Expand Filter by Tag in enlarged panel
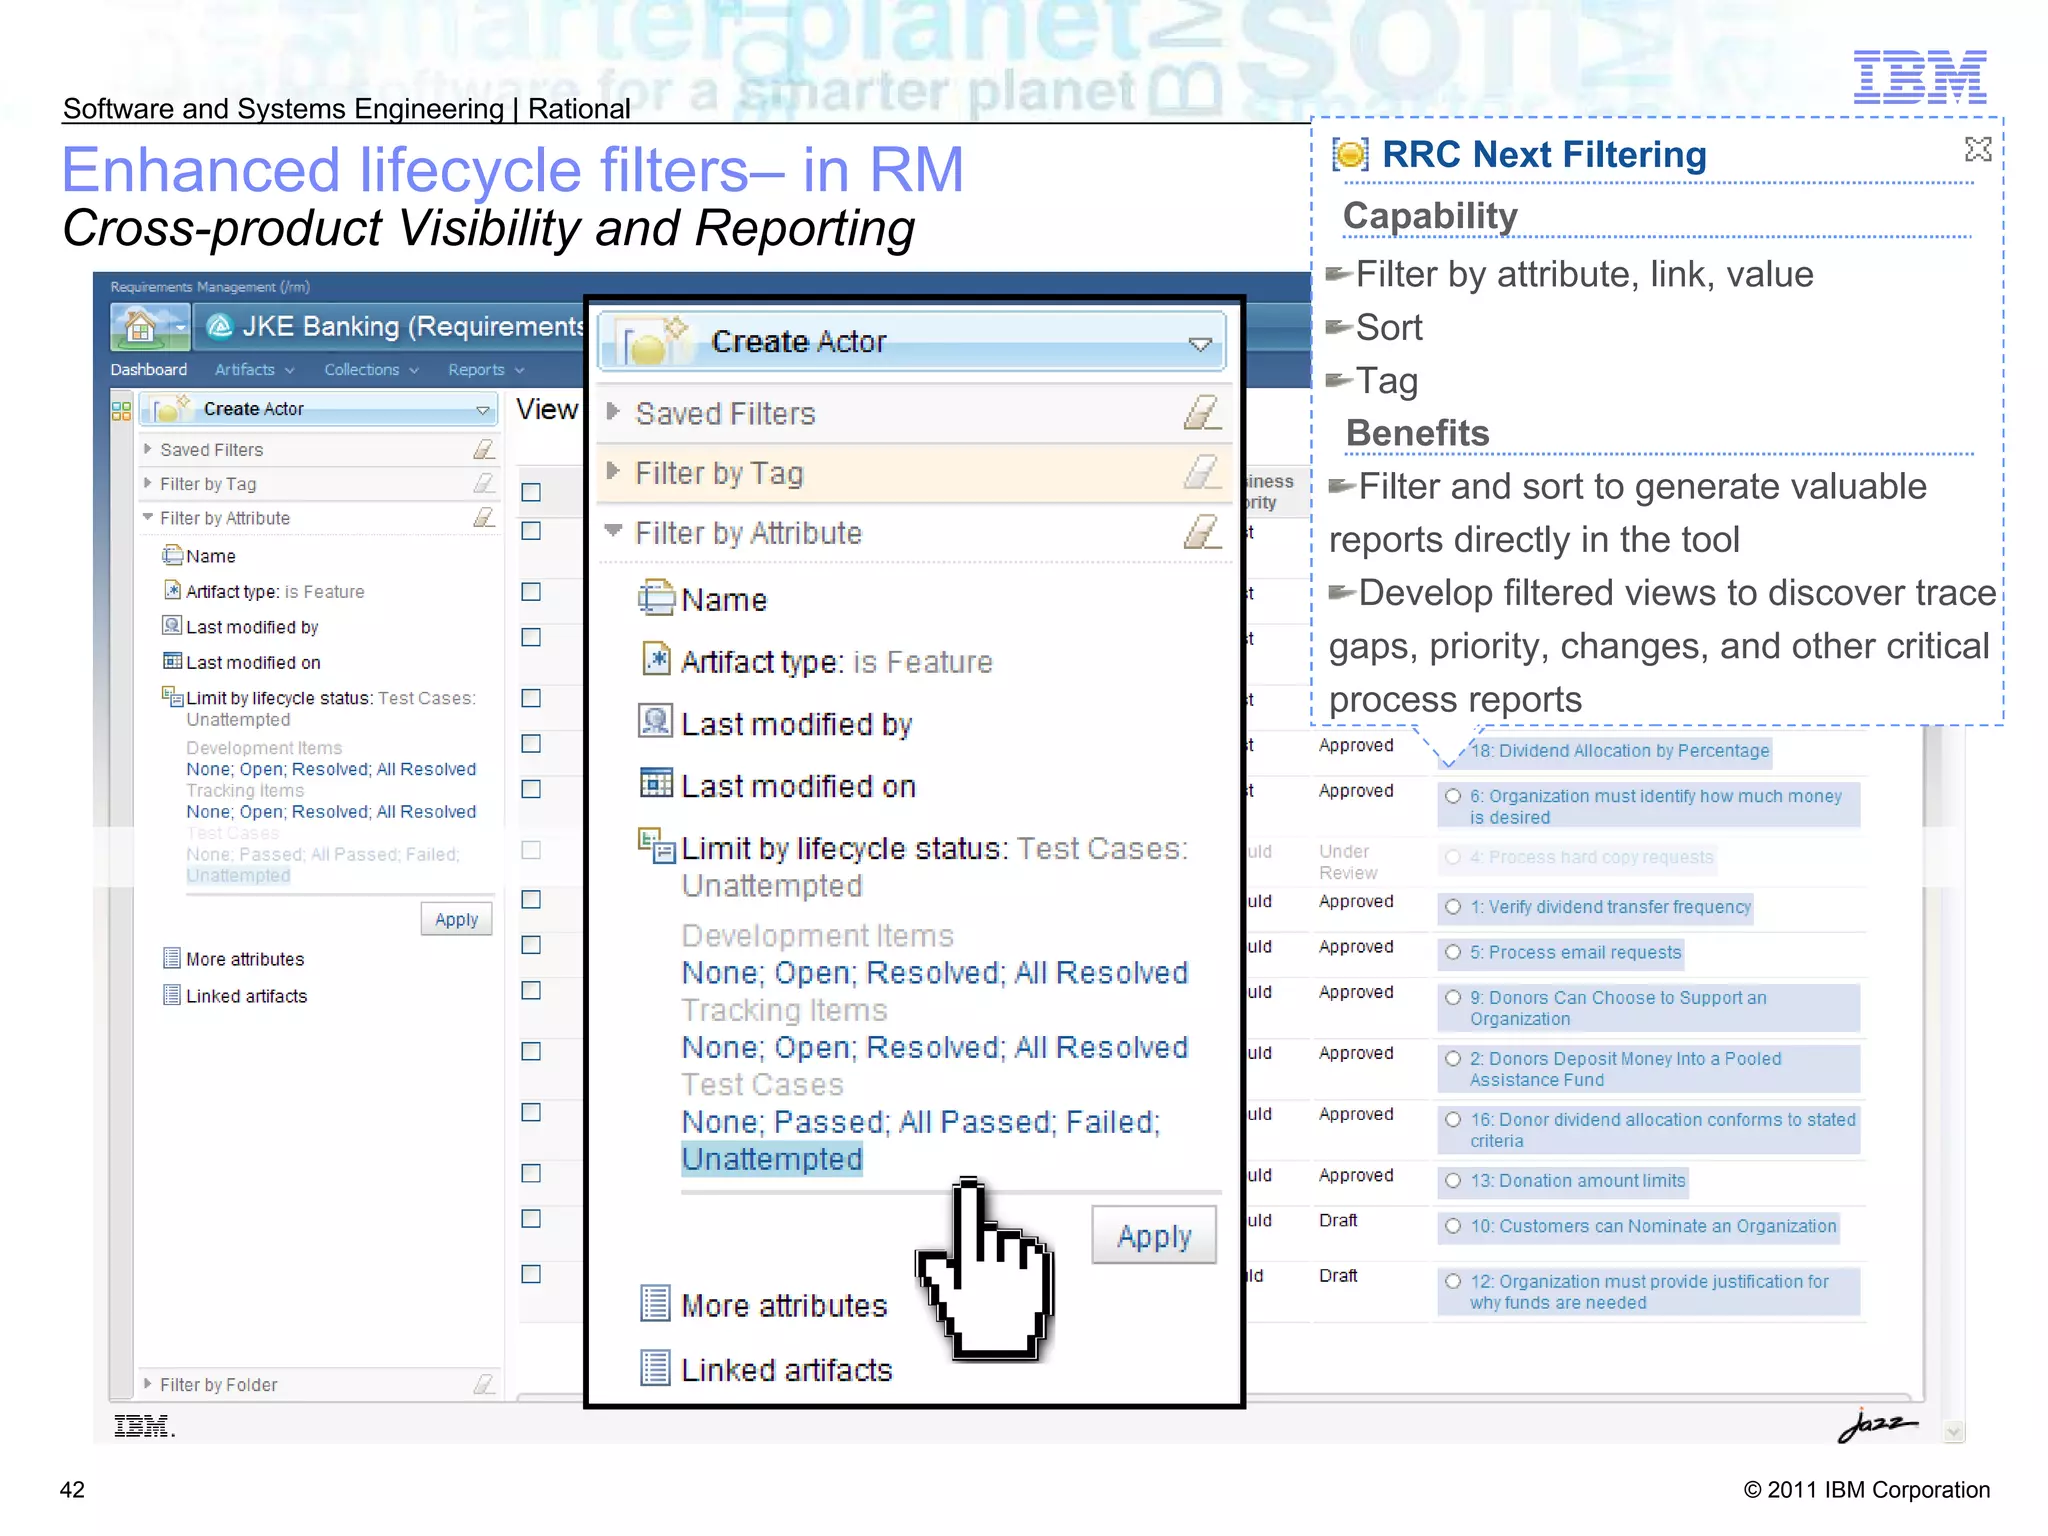 (x=614, y=471)
